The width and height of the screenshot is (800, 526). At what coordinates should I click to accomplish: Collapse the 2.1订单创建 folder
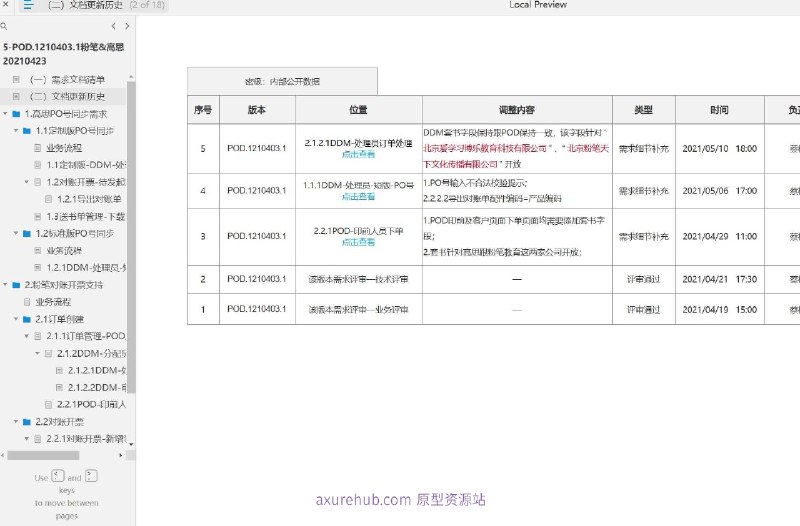pyautogui.click(x=16, y=319)
